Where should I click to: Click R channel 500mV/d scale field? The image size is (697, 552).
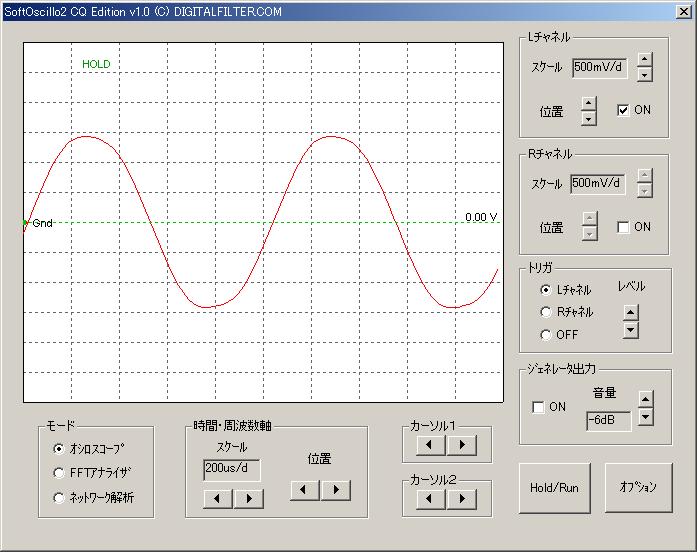click(x=597, y=184)
